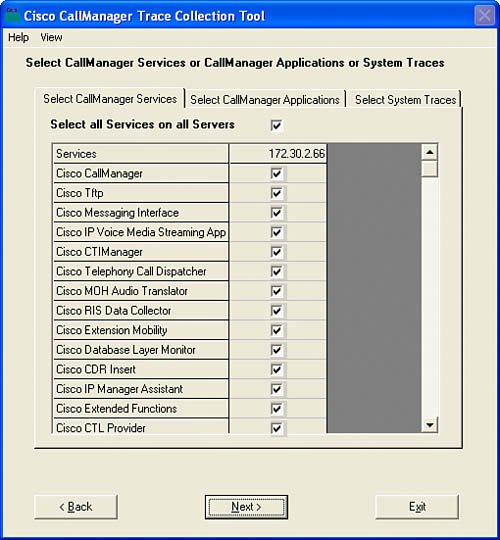The width and height of the screenshot is (500, 540).
Task: Click the application icon in the title bar
Action: click(x=12, y=15)
